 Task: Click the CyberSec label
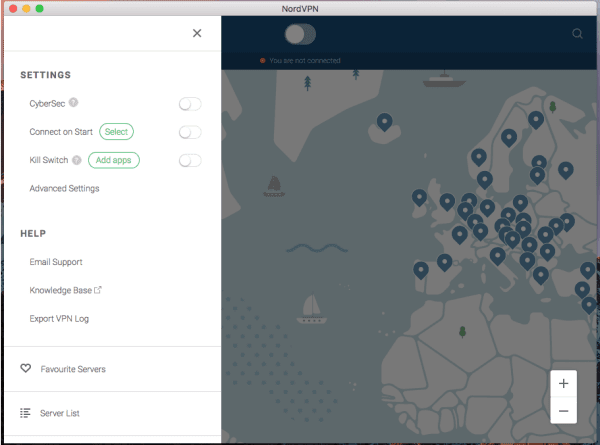47,103
